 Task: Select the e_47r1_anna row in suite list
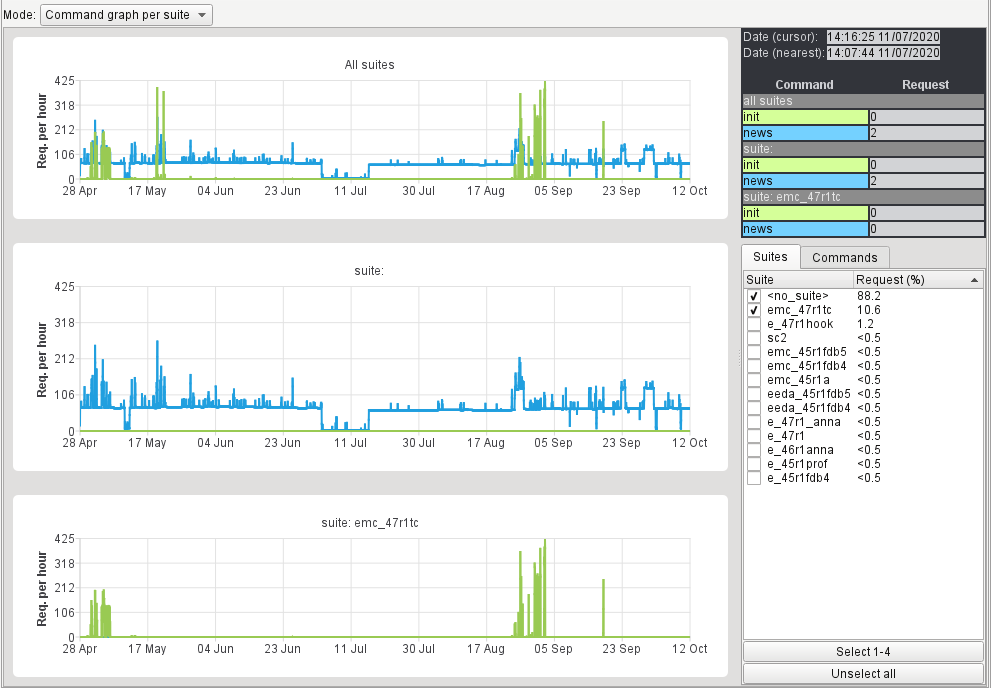click(805, 422)
